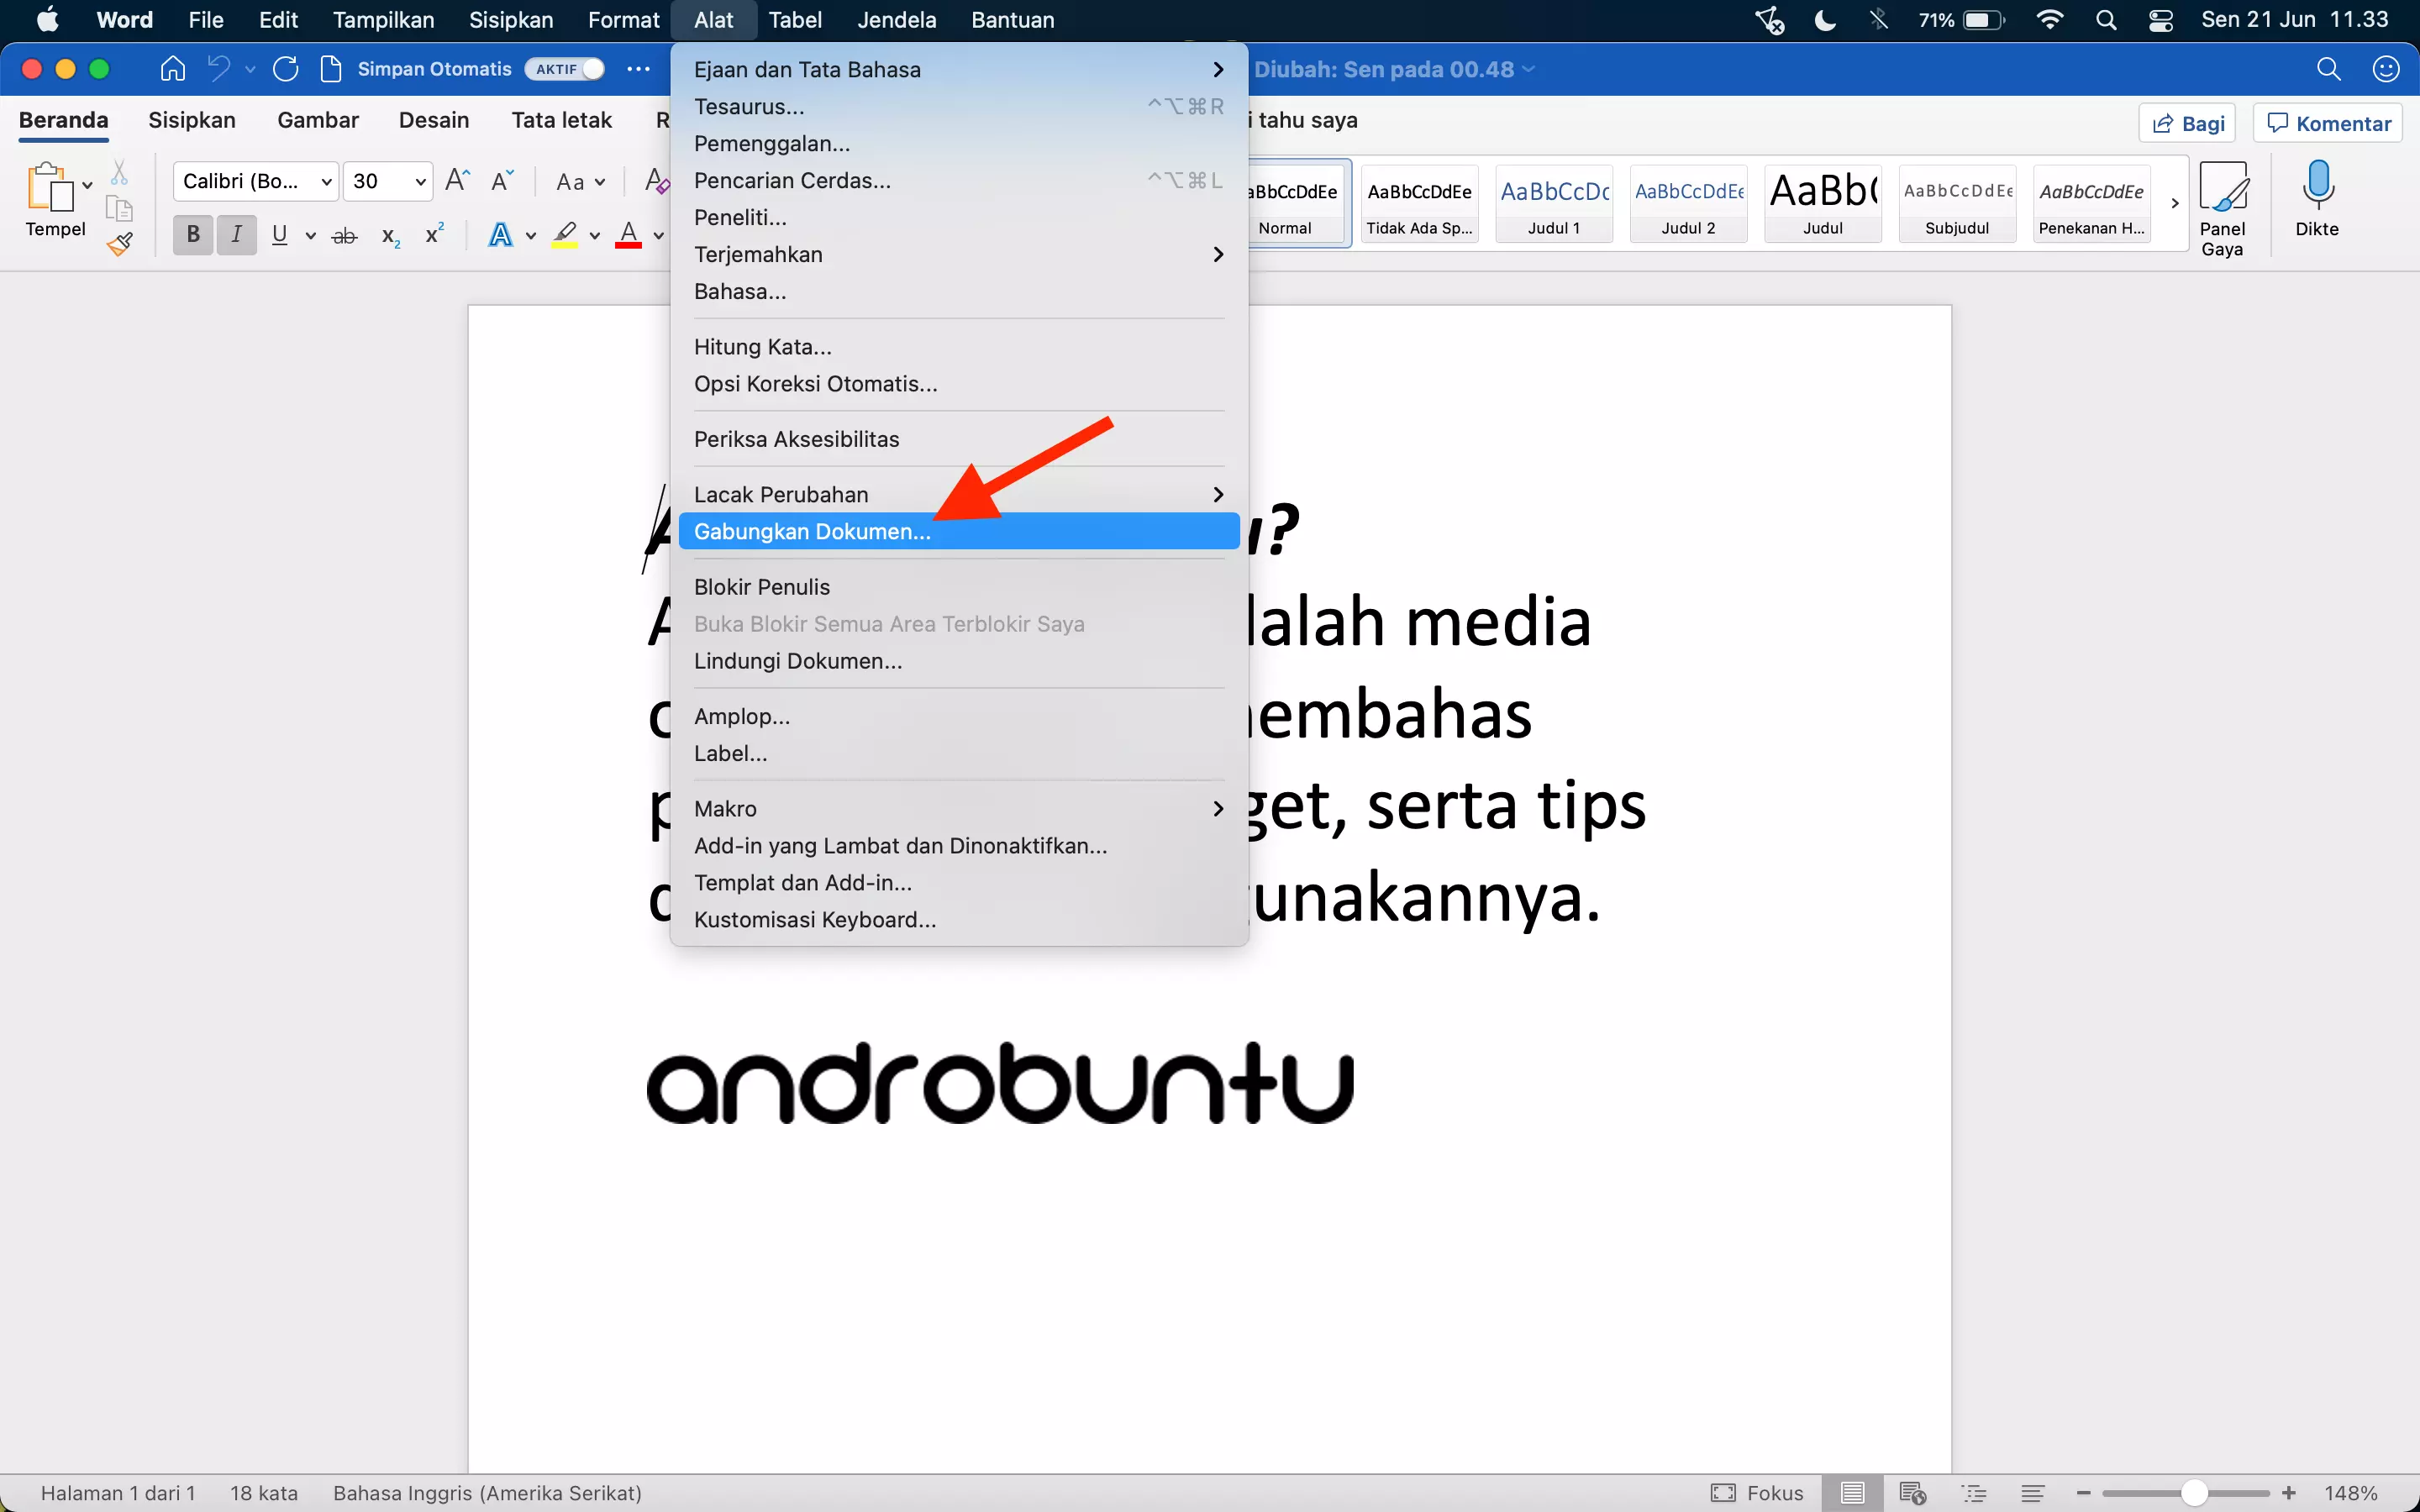Toggle Italic formatting button
The height and width of the screenshot is (1512, 2420).
tap(237, 235)
